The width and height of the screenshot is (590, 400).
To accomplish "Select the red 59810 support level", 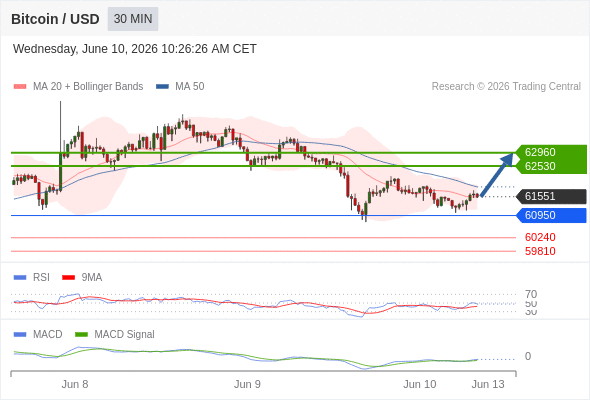I will (540, 251).
